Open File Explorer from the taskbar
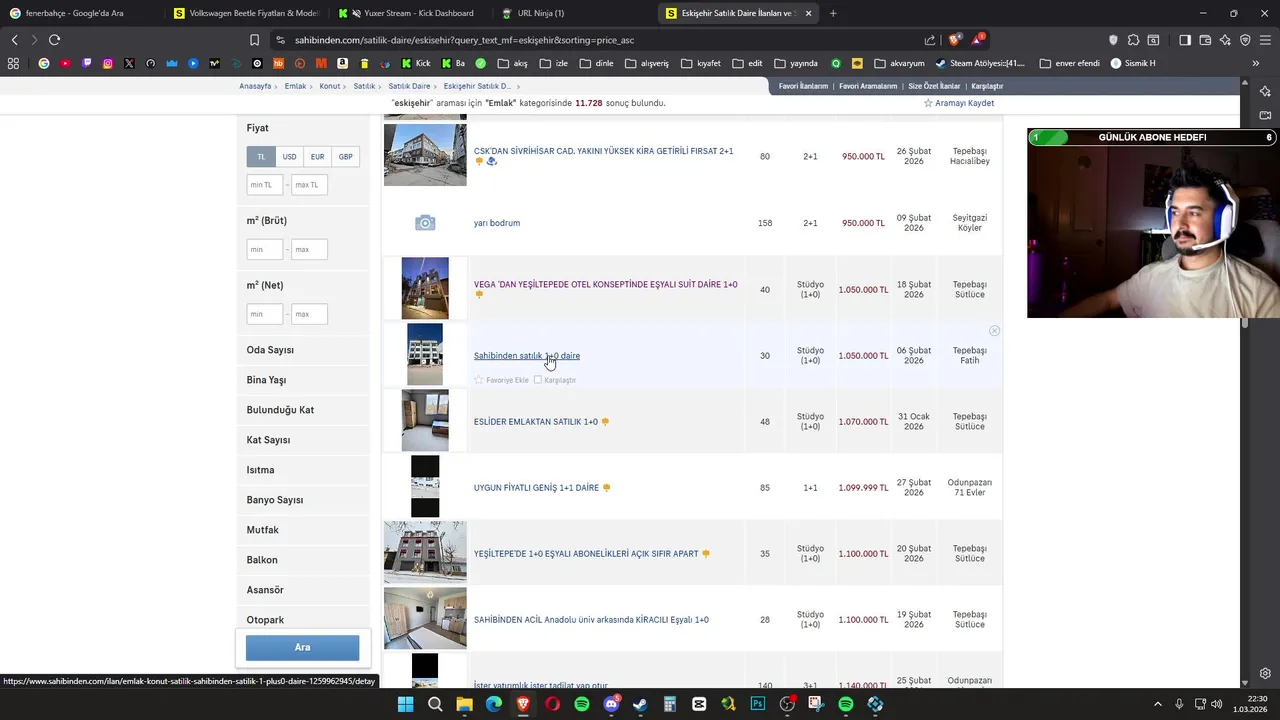The width and height of the screenshot is (1280, 720). (x=464, y=704)
